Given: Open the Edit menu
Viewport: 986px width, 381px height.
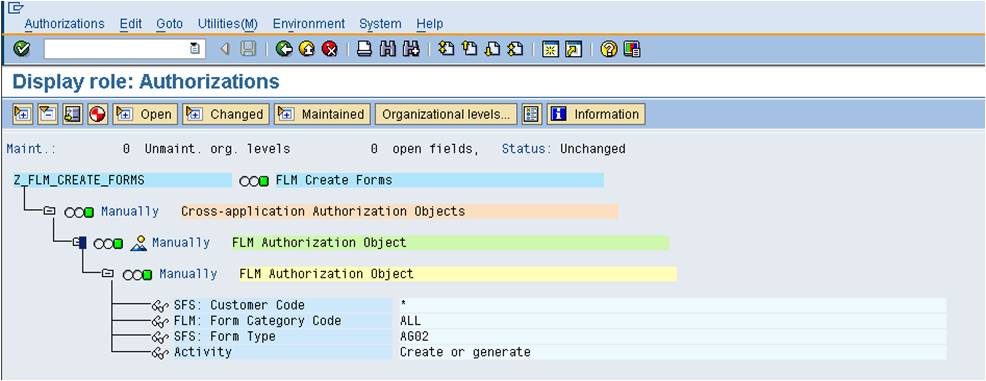Looking at the screenshot, I should coord(131,24).
